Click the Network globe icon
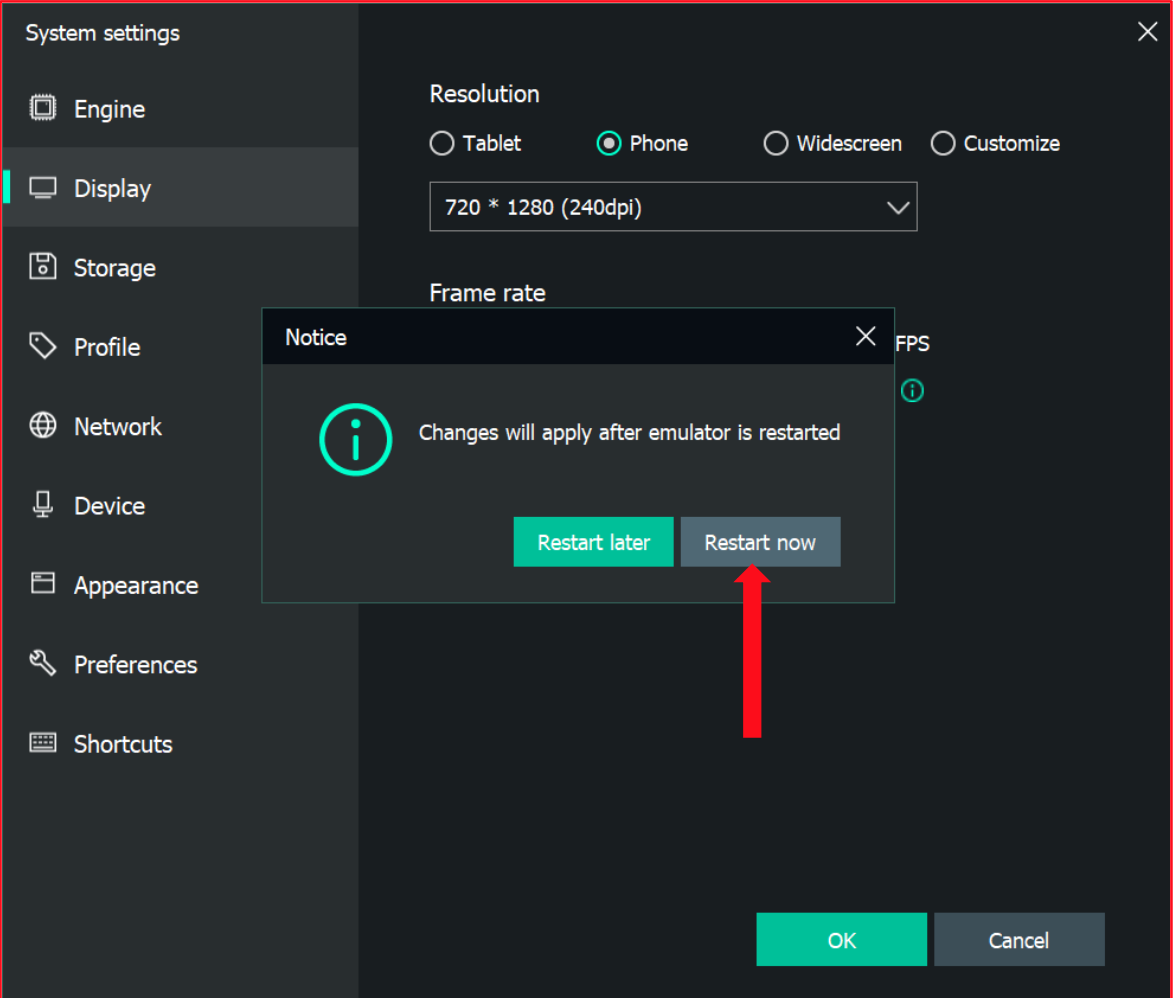Viewport: 1174px width, 998px height. pyautogui.click(x=42, y=426)
